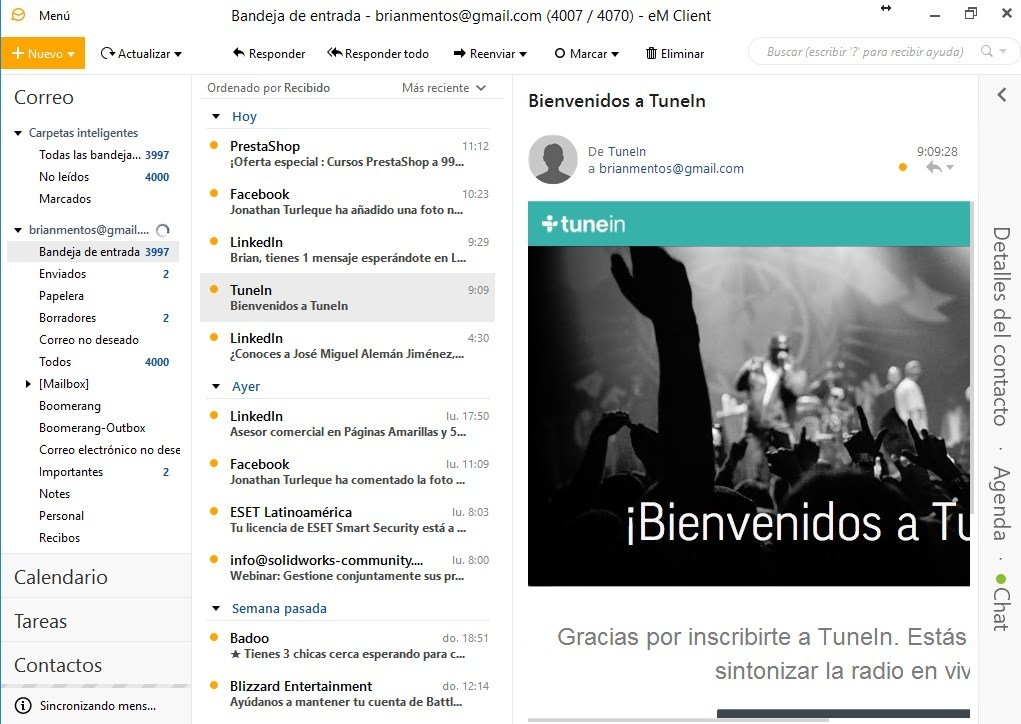Click brianmentos@gmail.com recipient address
This screenshot has width=1021, height=724.
[671, 169]
